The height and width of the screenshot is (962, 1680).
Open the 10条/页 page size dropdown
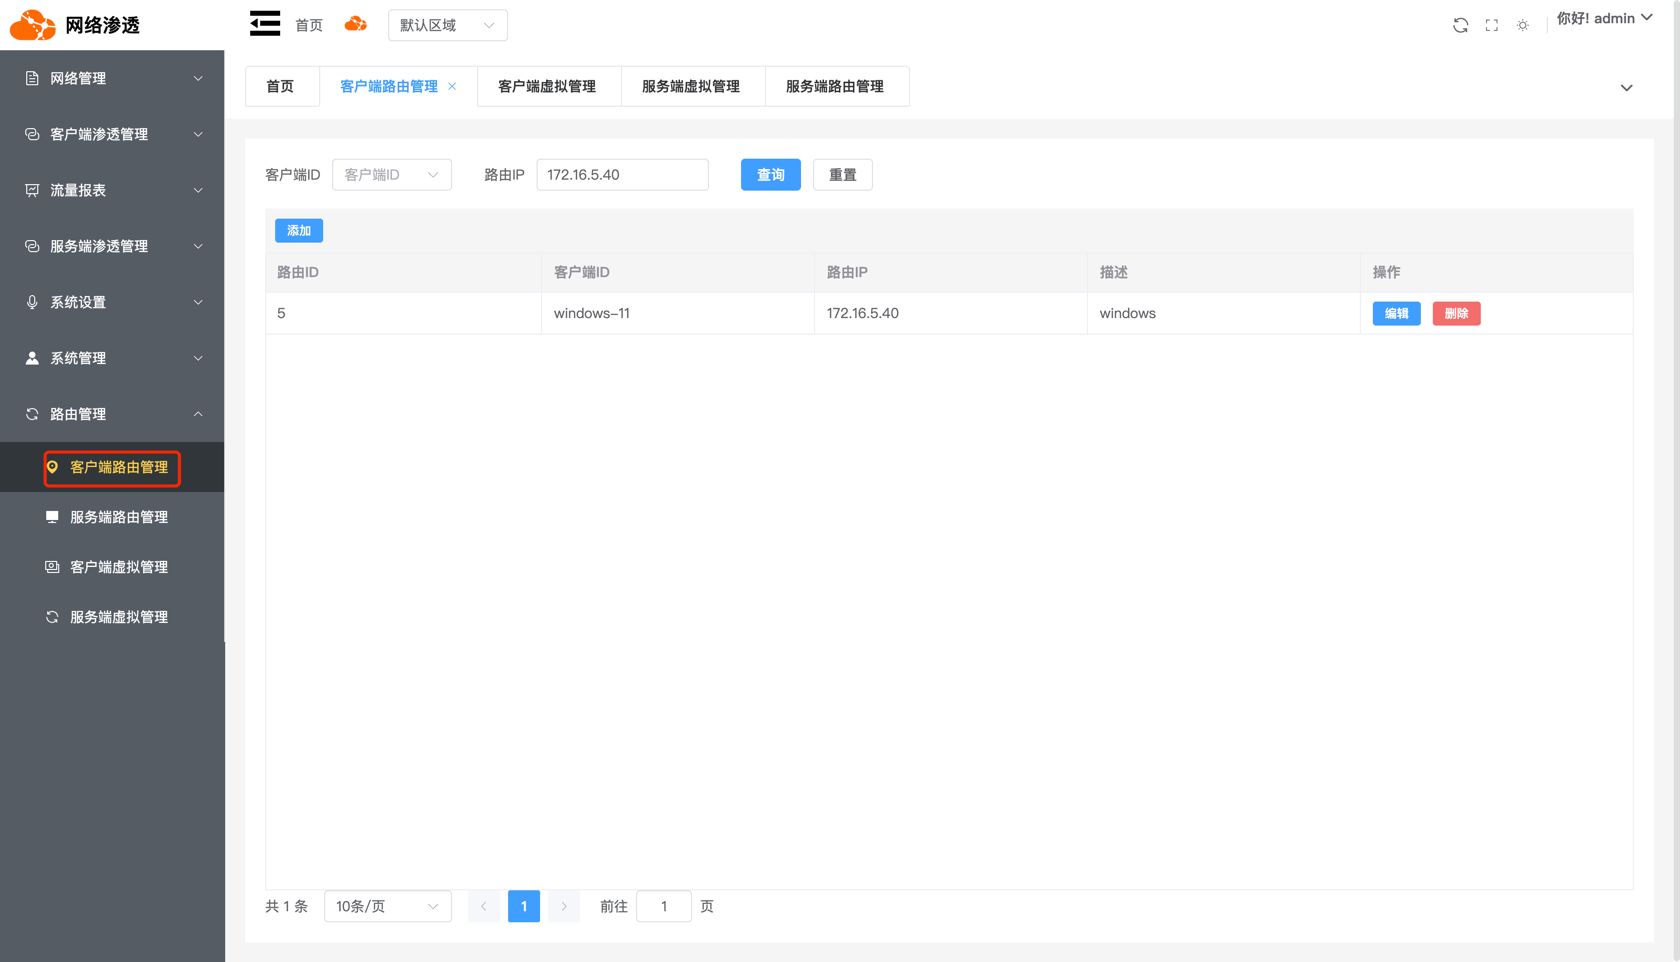pyautogui.click(x=387, y=906)
